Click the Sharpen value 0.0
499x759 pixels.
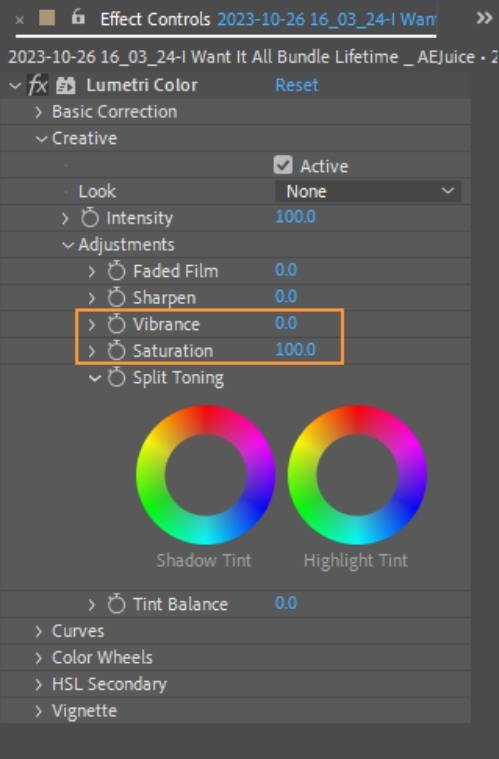(286, 296)
